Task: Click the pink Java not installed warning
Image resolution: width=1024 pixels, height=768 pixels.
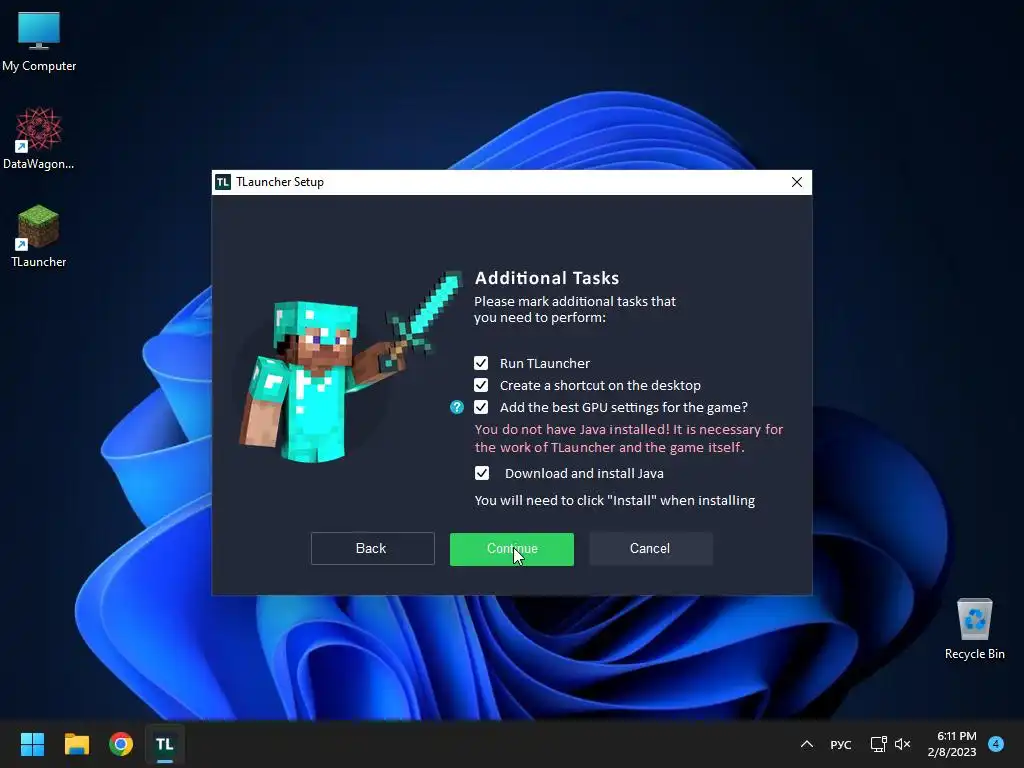Action: [628, 438]
